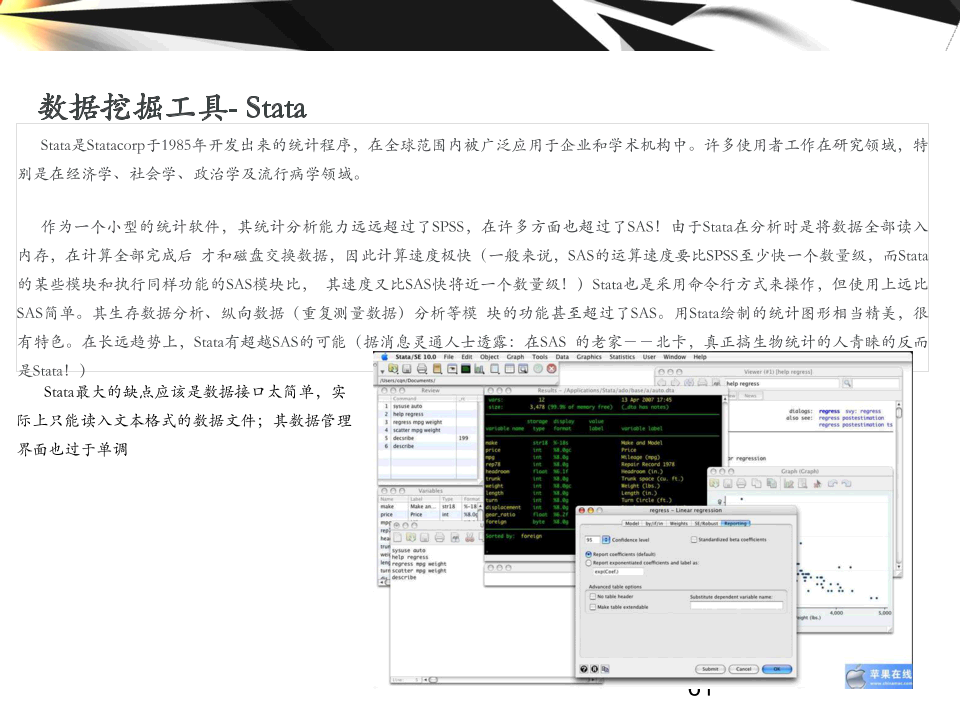This screenshot has height=720, width=960.
Task: Click the OK button in regress dialog
Action: [x=777, y=669]
